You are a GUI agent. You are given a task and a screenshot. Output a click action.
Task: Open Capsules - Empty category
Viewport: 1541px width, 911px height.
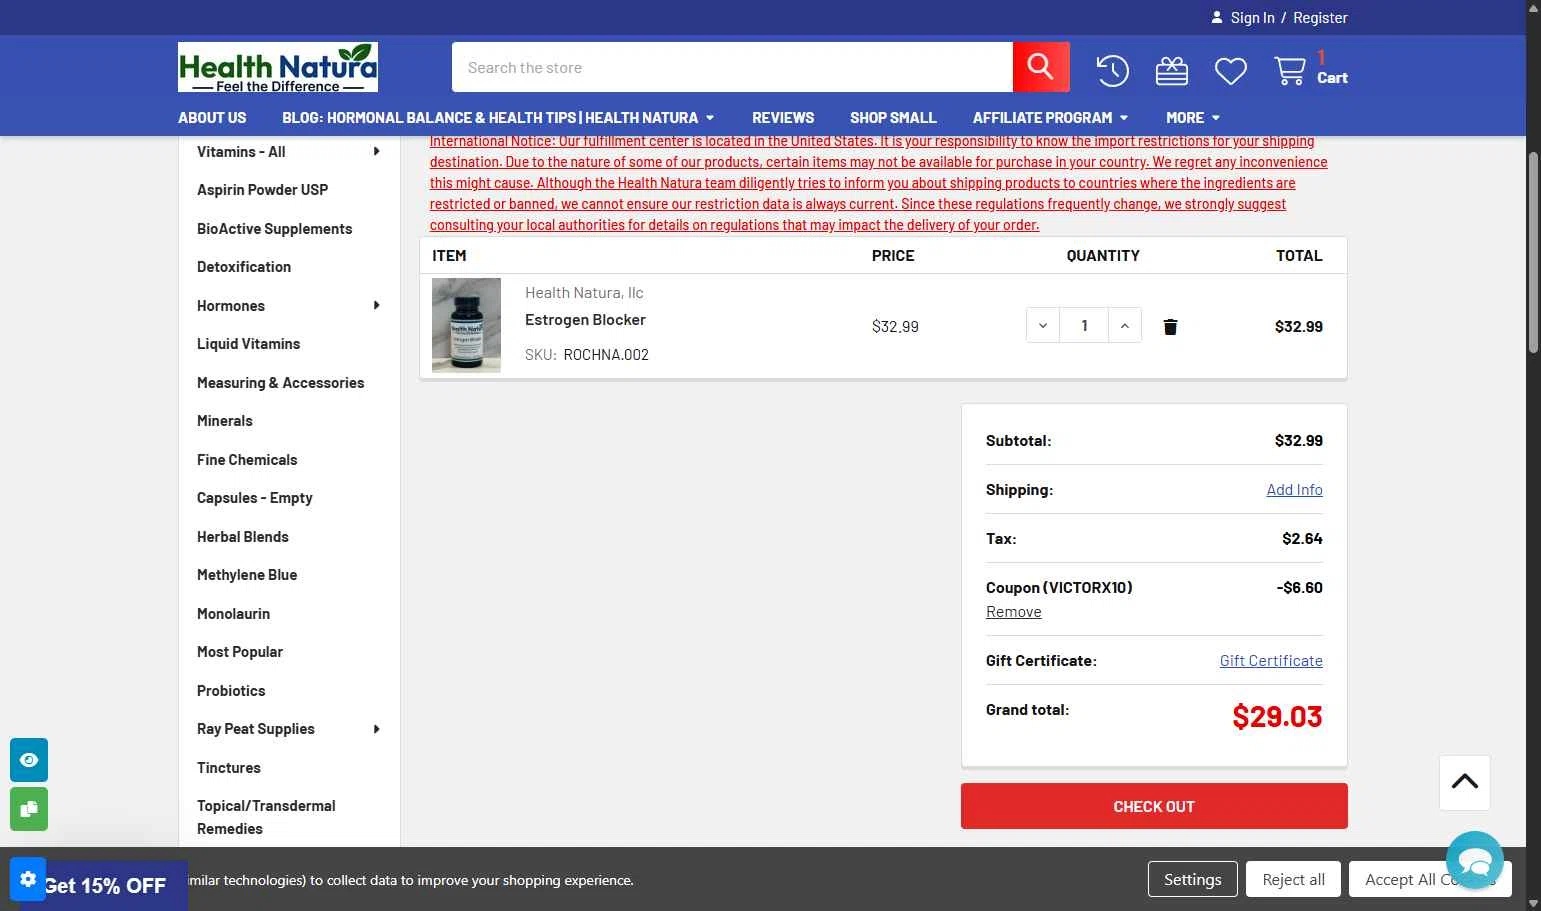pos(255,498)
